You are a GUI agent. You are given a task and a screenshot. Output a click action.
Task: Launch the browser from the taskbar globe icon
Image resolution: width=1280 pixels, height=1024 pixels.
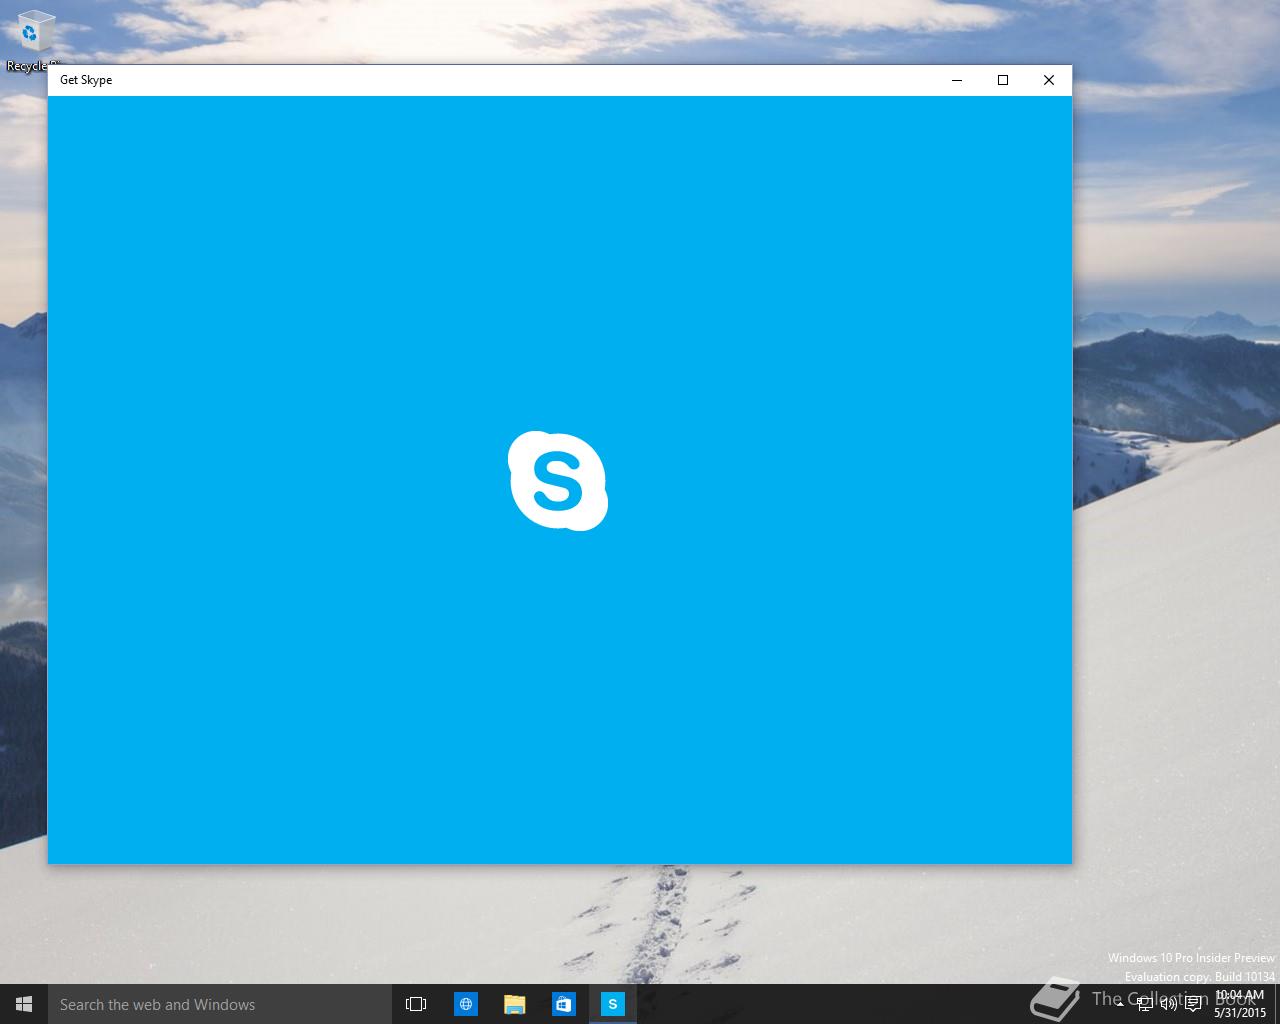click(466, 1004)
